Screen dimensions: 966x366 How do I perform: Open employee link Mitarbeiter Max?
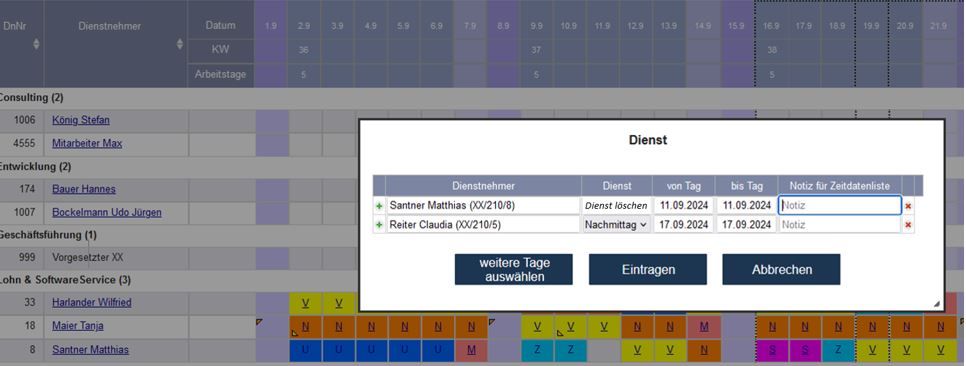[x=87, y=144]
